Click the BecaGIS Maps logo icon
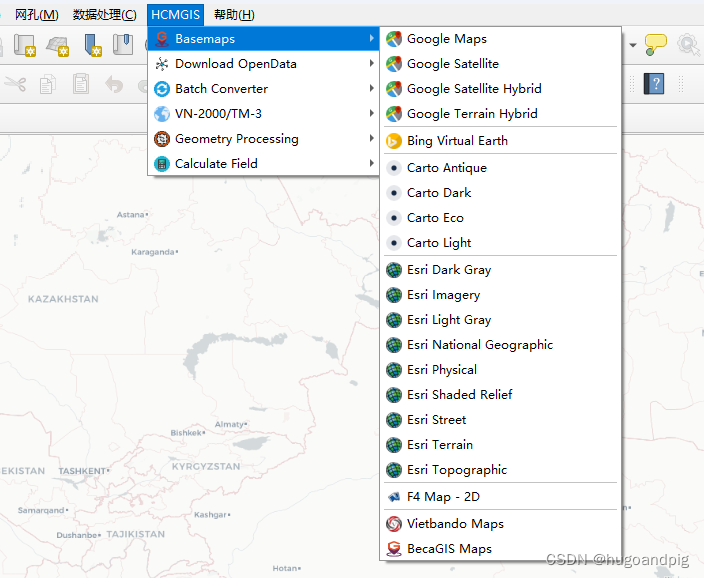This screenshot has width=704, height=578. click(394, 549)
